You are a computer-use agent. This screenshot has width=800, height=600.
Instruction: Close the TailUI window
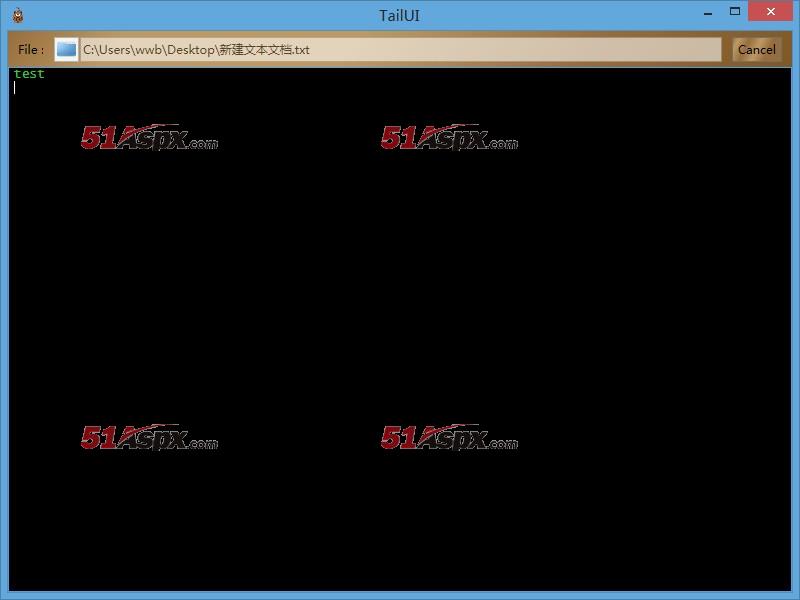pos(770,11)
